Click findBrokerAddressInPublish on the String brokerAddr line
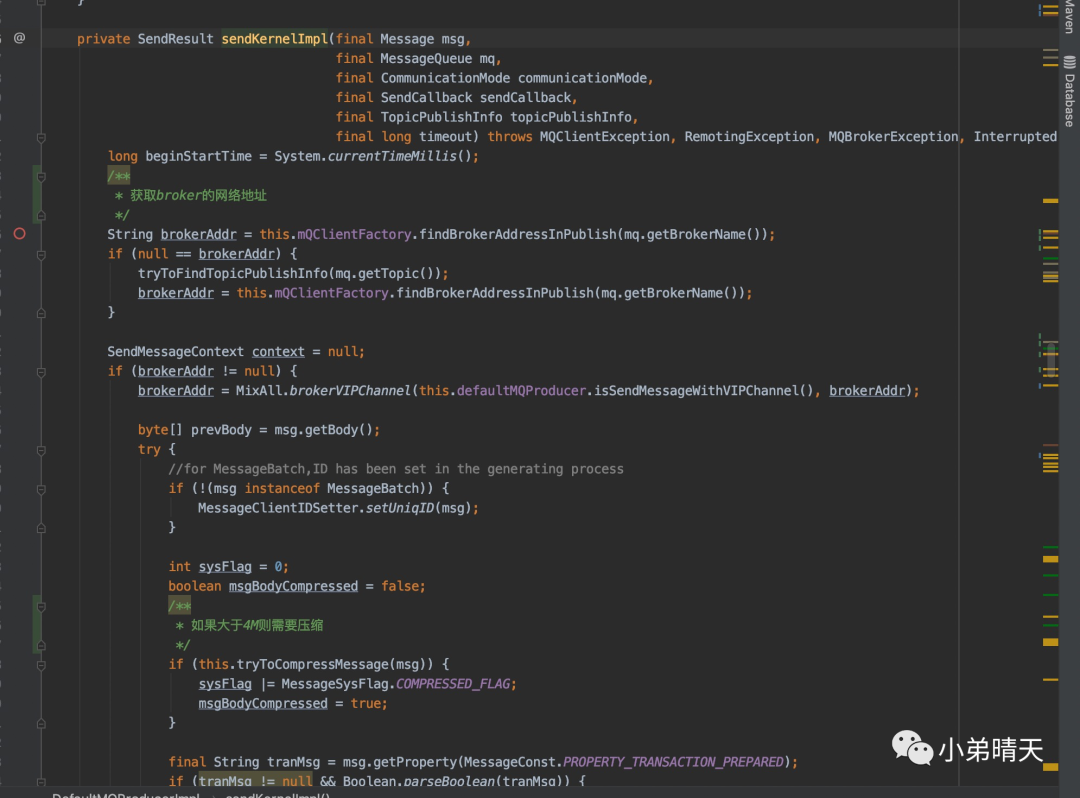The width and height of the screenshot is (1080, 798). (x=517, y=235)
